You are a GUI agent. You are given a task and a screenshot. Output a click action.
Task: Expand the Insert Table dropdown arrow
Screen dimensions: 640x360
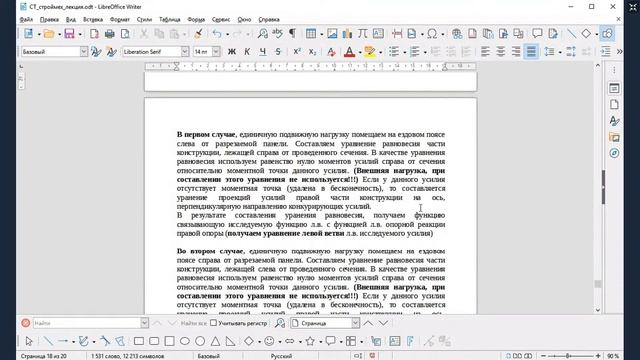[x=322, y=34]
